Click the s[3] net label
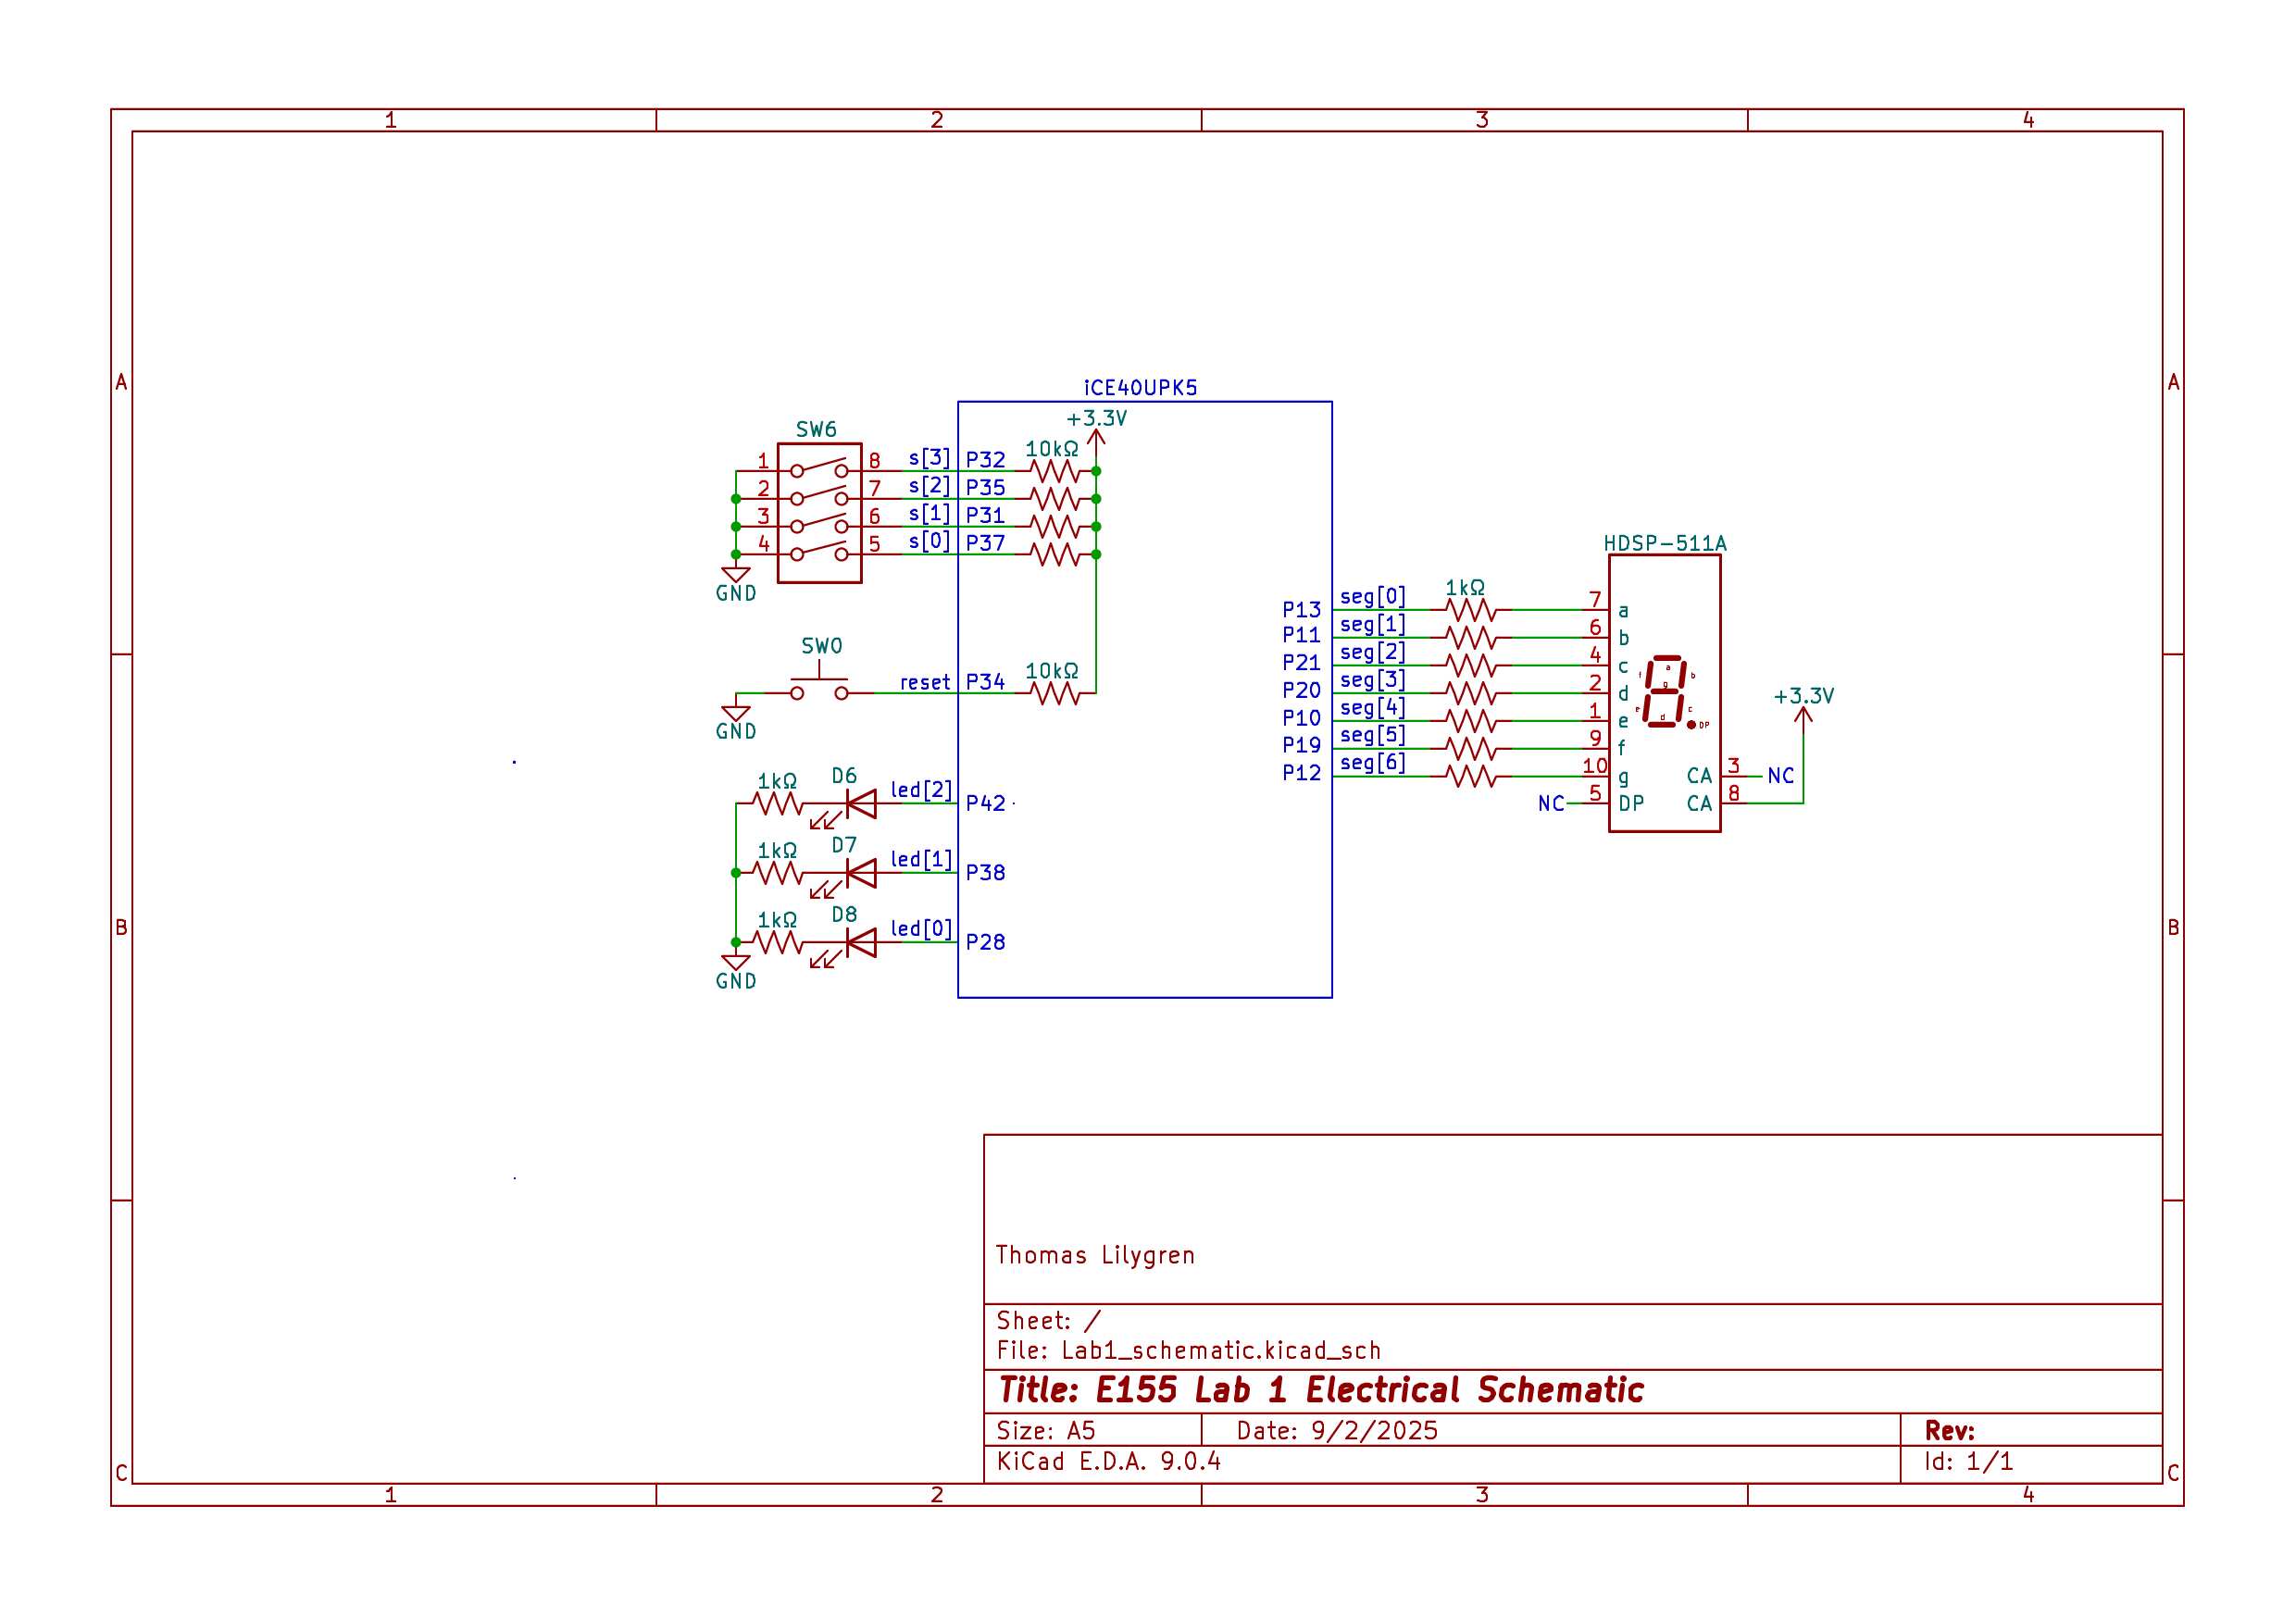This screenshot has width=2296, height=1618. click(x=929, y=458)
